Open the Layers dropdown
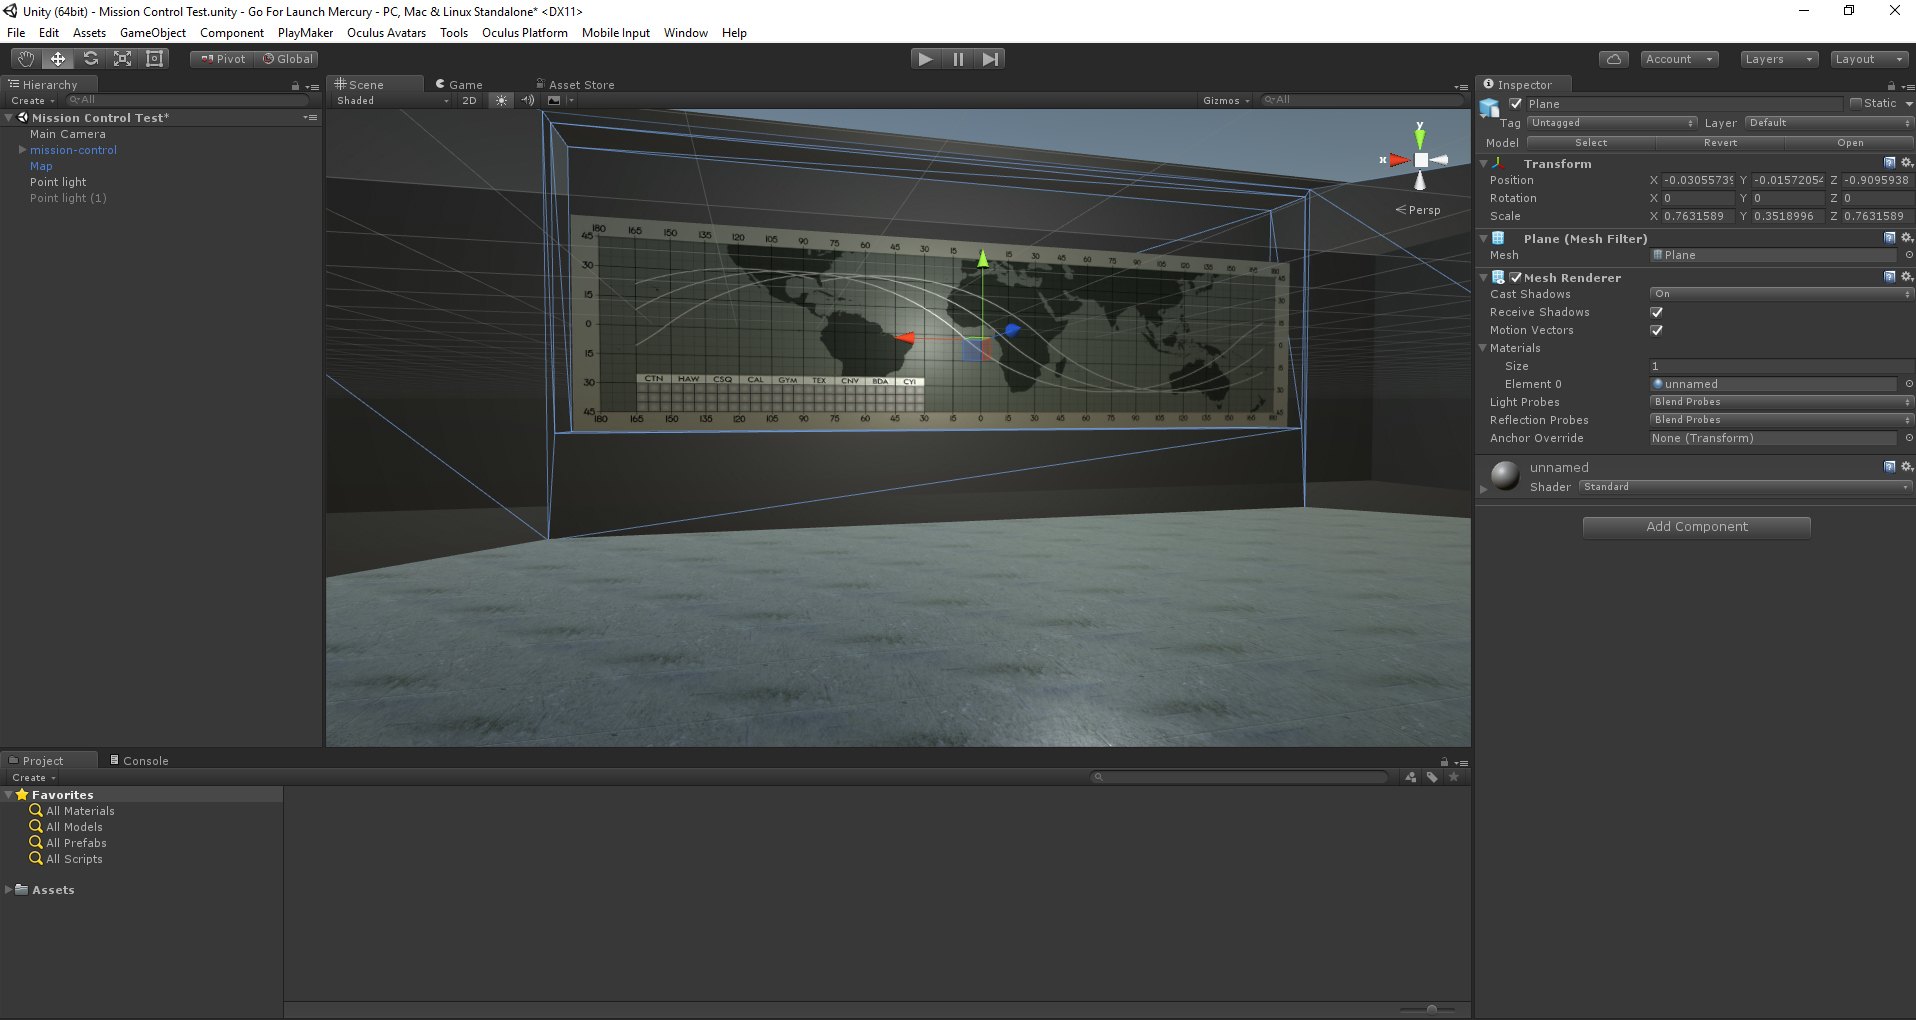Image resolution: width=1916 pixels, height=1020 pixels. [x=1778, y=59]
